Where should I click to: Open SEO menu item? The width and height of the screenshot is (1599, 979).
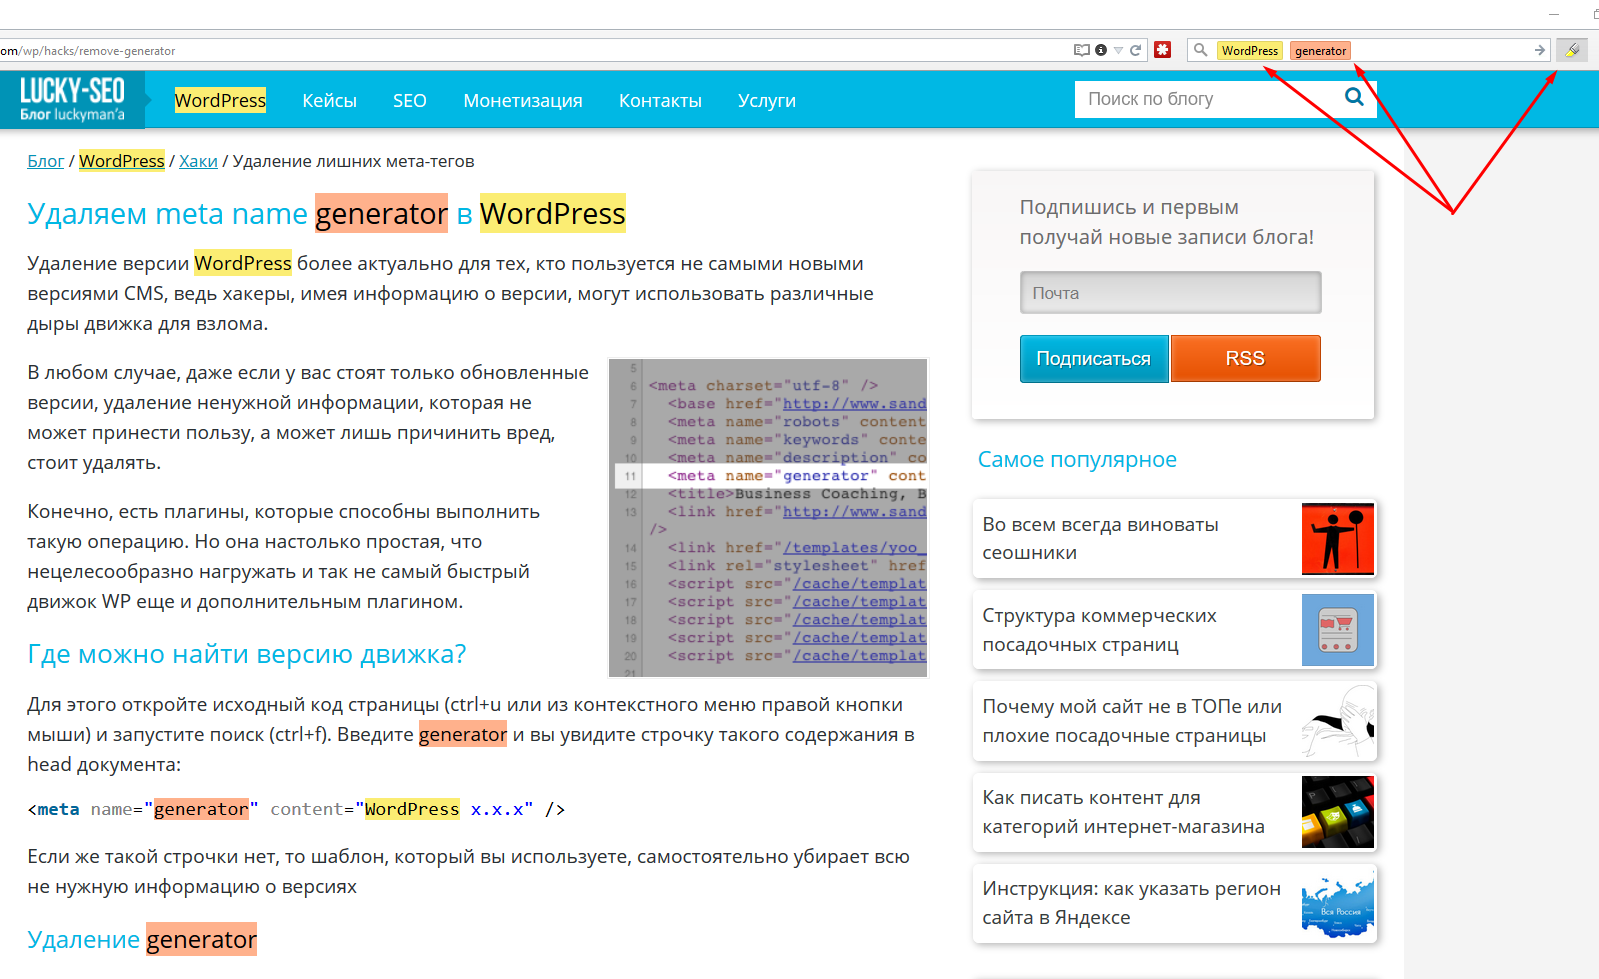coord(410,100)
